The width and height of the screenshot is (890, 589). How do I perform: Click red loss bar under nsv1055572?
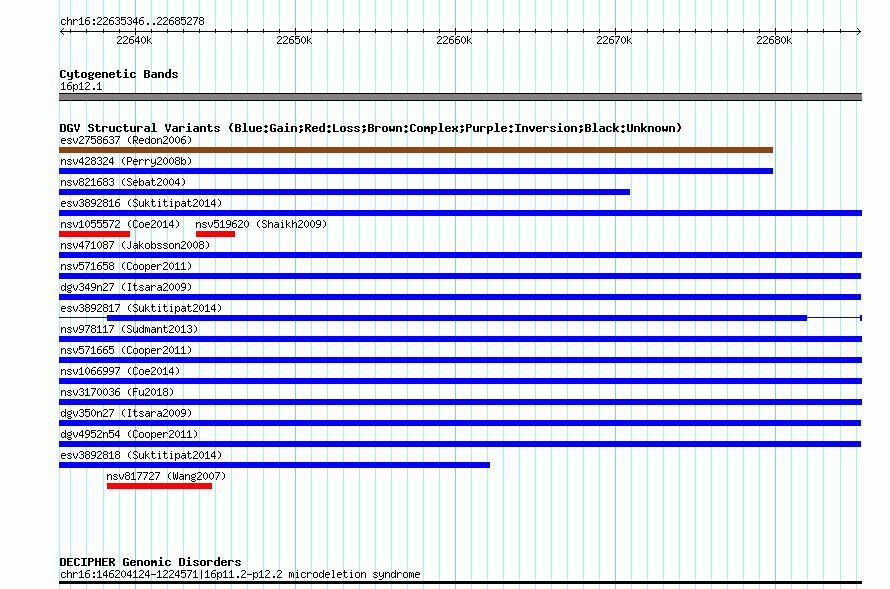(x=94, y=234)
